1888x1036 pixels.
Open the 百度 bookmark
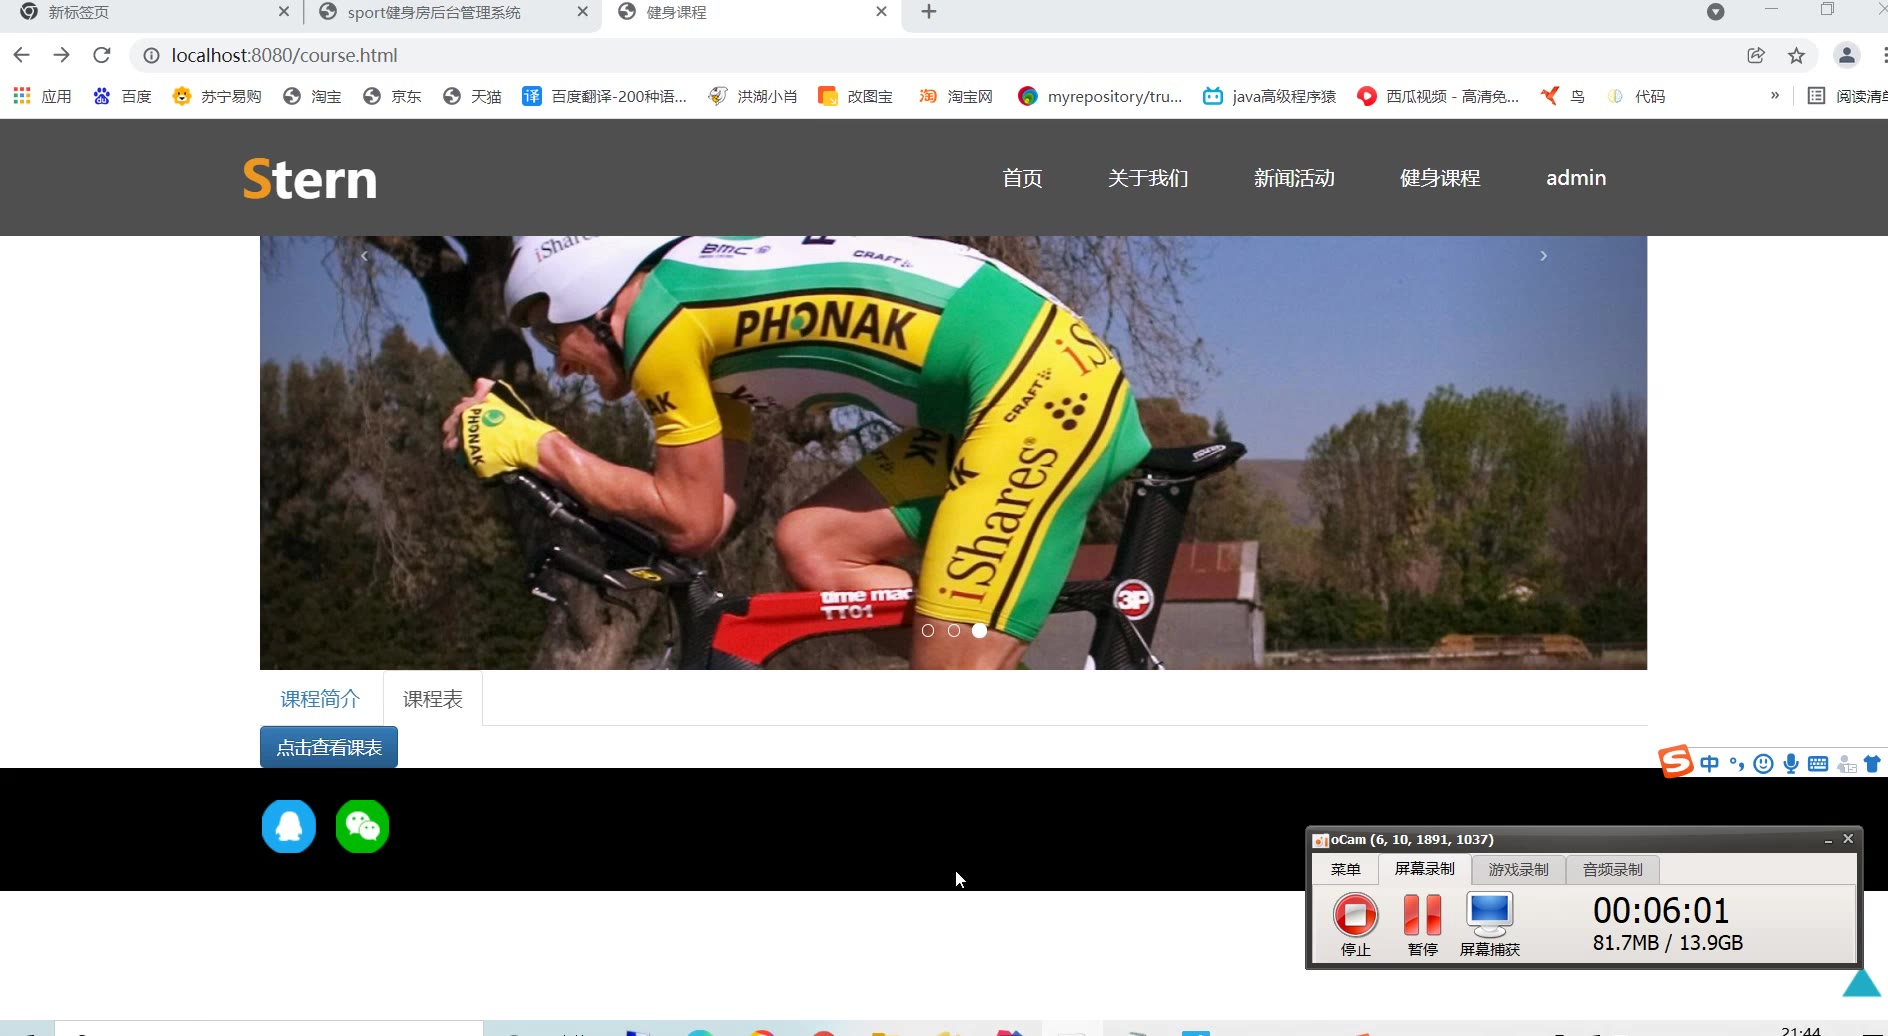click(x=122, y=96)
